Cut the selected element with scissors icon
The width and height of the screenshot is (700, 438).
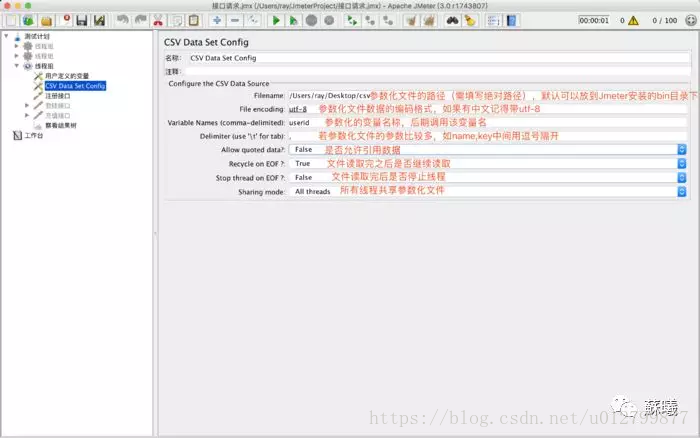click(x=158, y=21)
